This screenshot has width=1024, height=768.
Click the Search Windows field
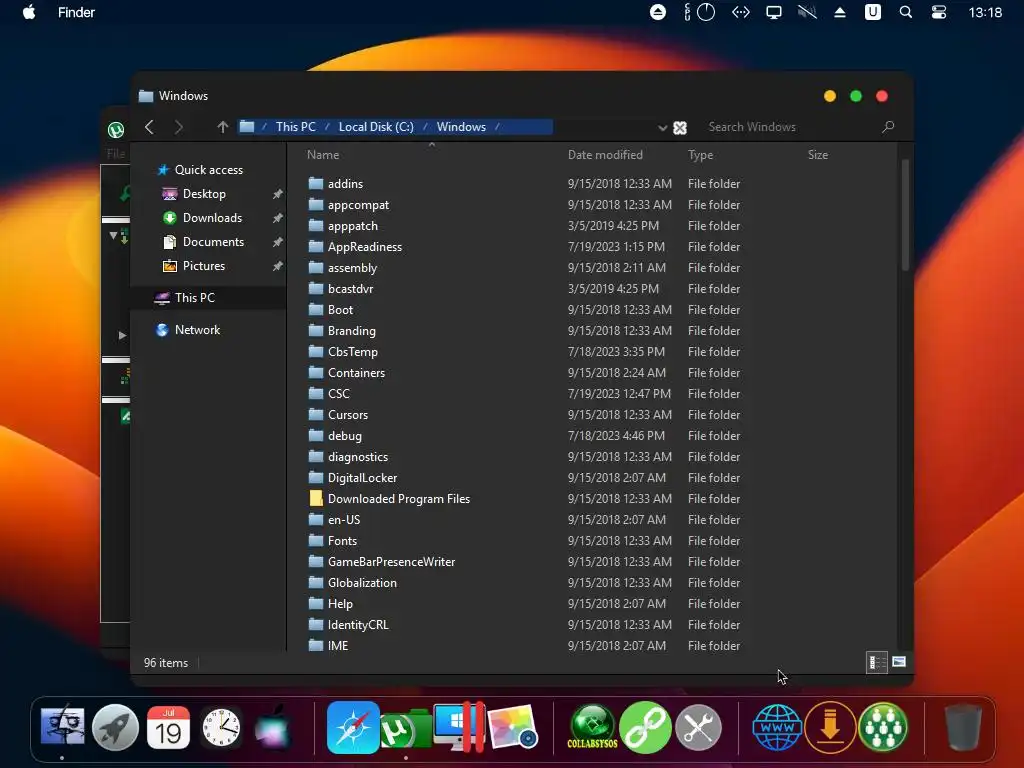[x=790, y=127]
